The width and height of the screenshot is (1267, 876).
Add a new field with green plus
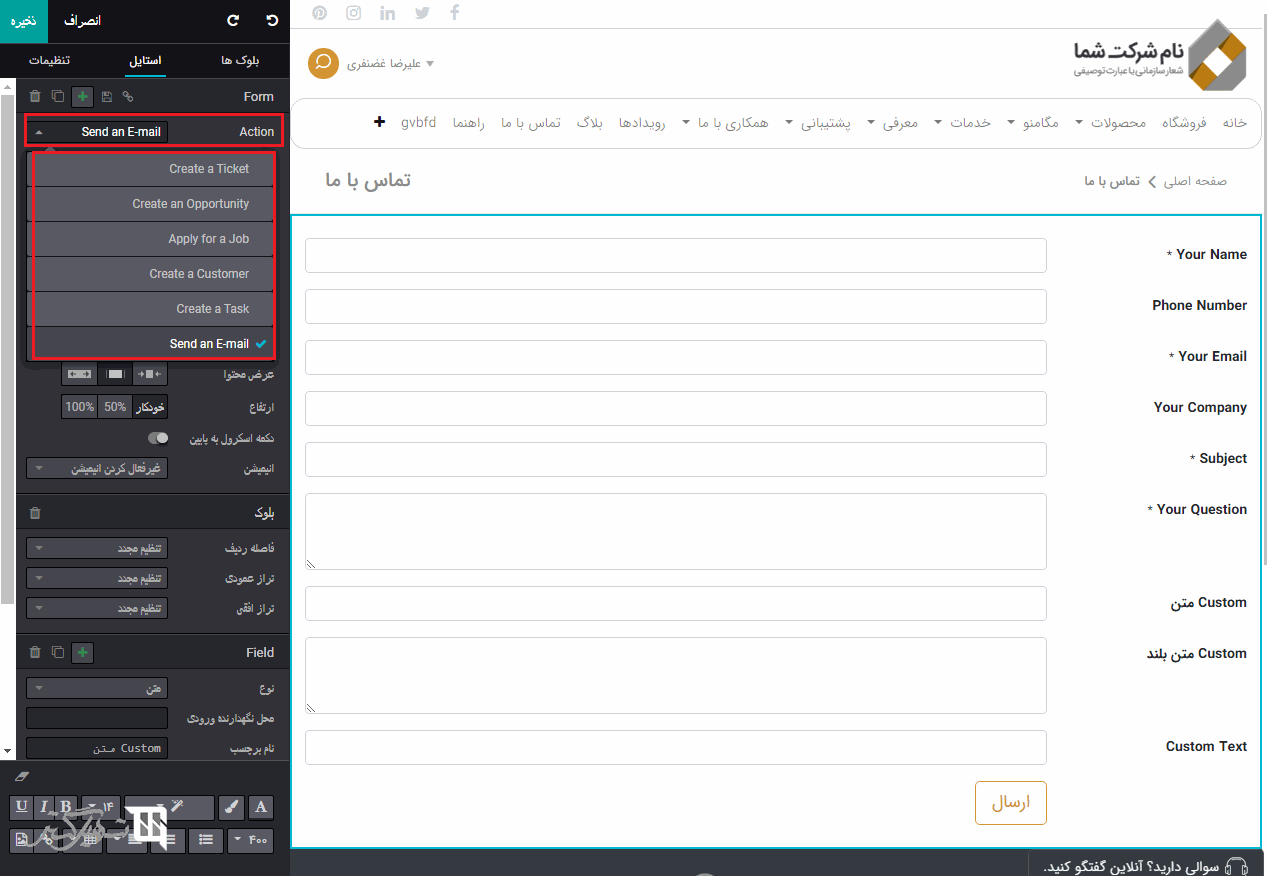[82, 652]
